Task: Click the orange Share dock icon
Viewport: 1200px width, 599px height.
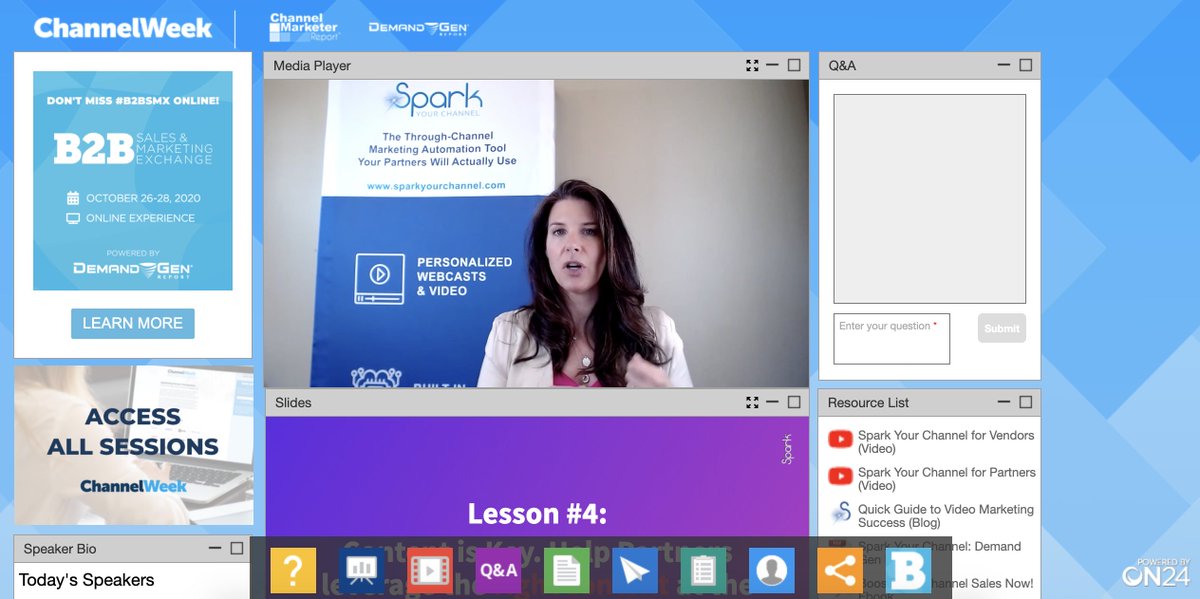Action: click(x=840, y=571)
